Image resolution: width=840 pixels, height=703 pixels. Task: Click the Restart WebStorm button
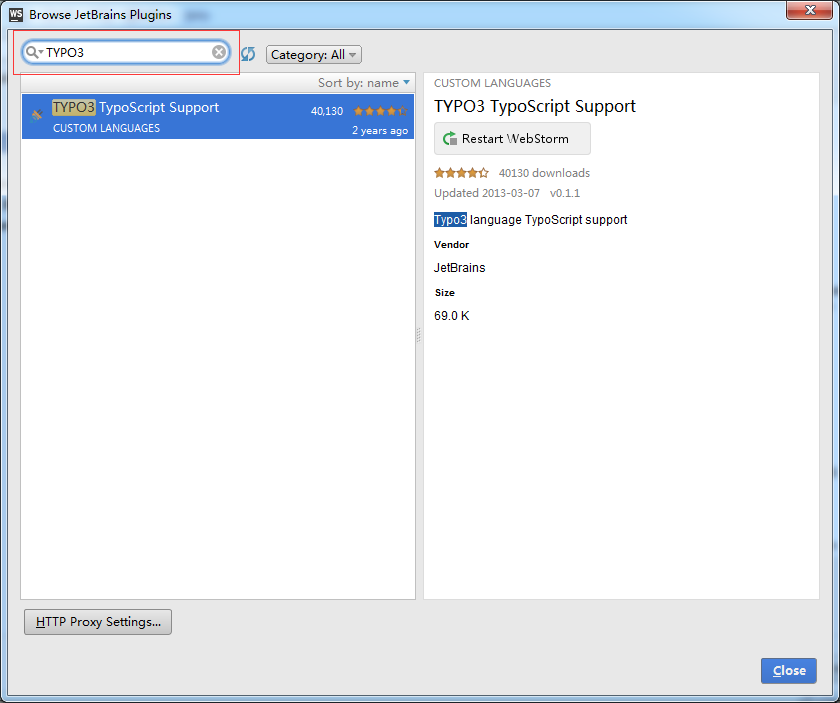click(512, 139)
